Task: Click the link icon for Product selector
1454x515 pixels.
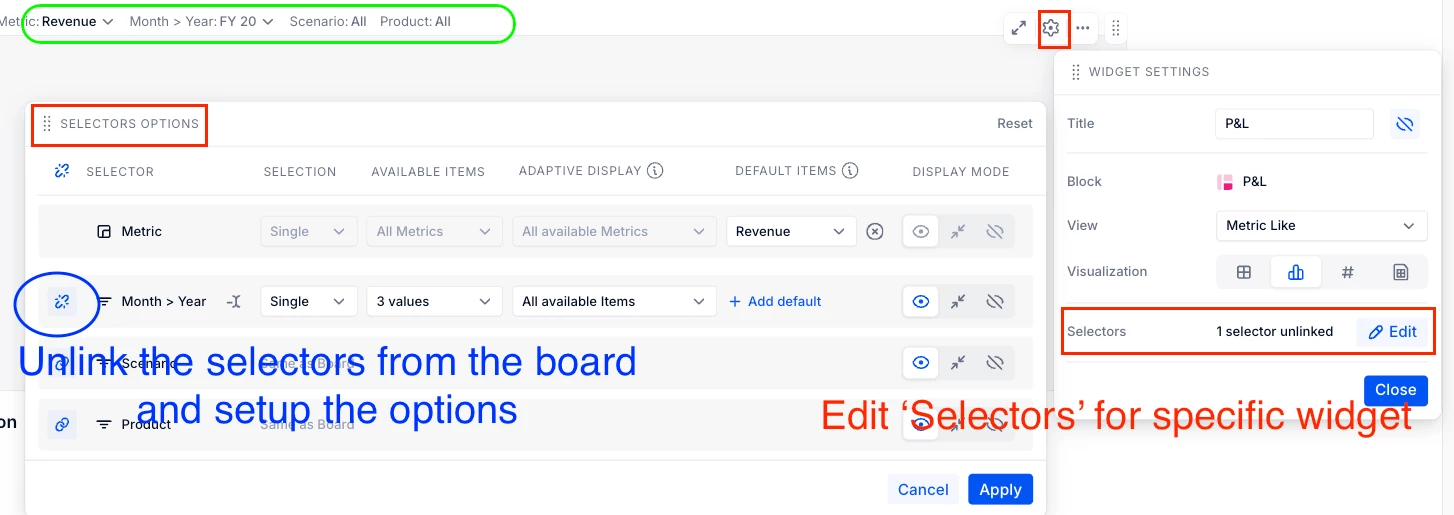Action: point(62,425)
